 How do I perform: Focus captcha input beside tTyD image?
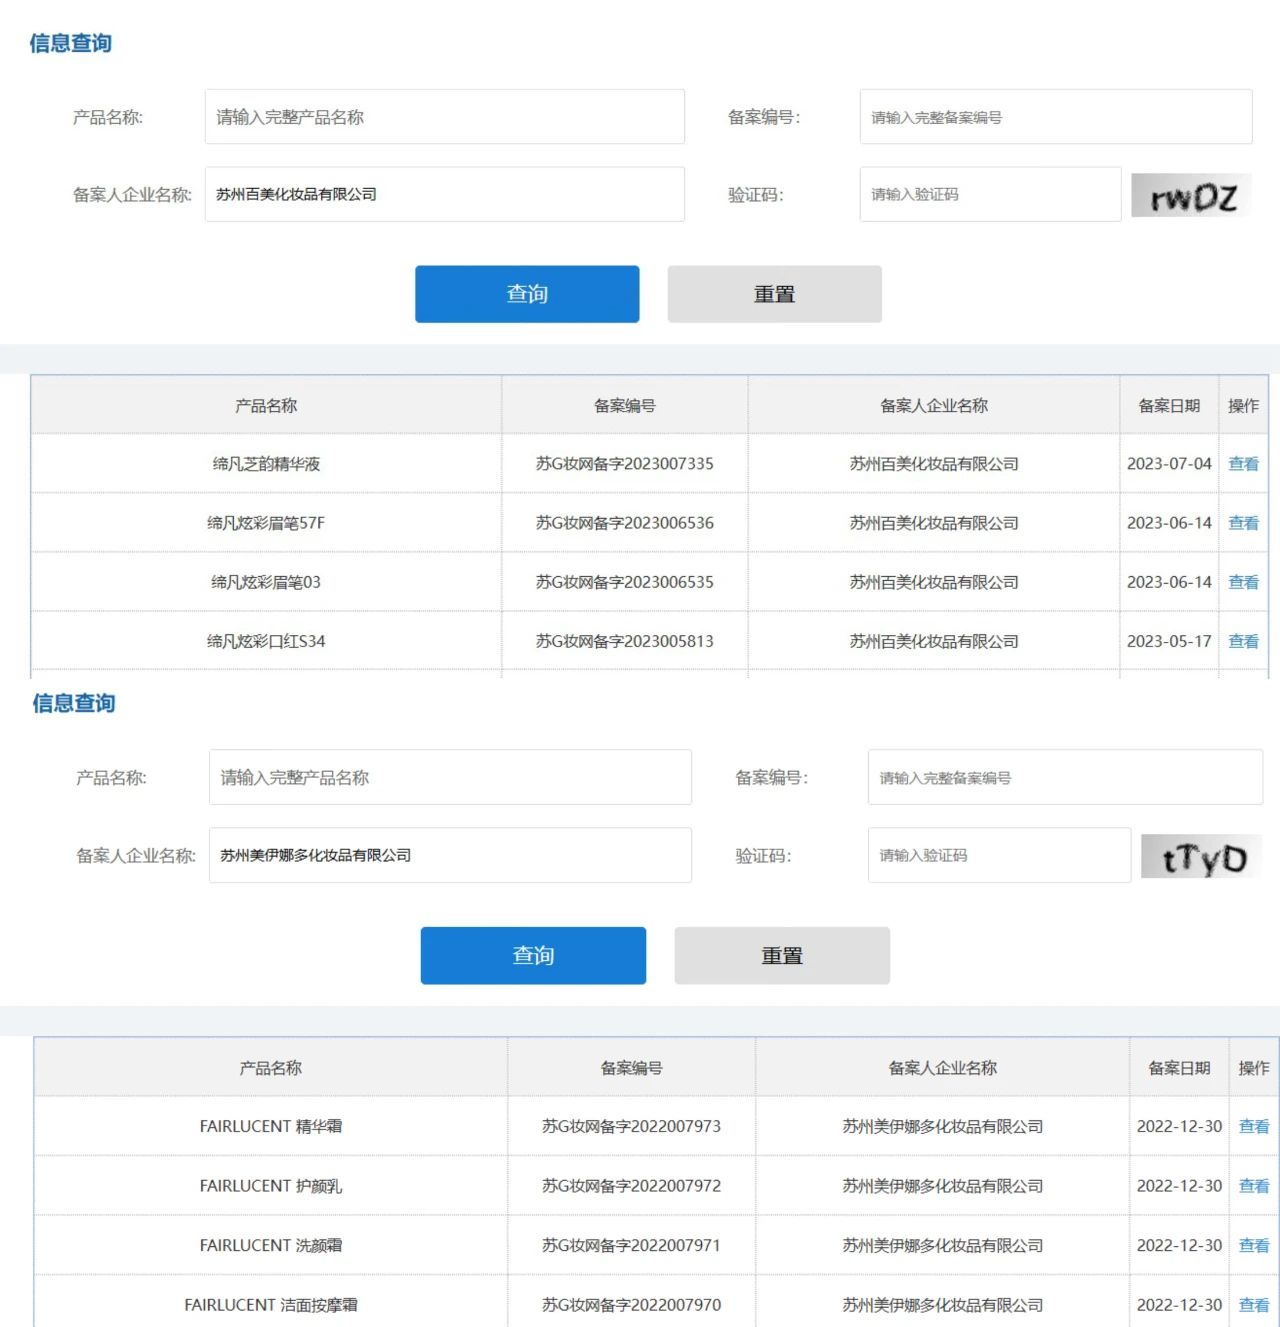pyautogui.click(x=998, y=855)
